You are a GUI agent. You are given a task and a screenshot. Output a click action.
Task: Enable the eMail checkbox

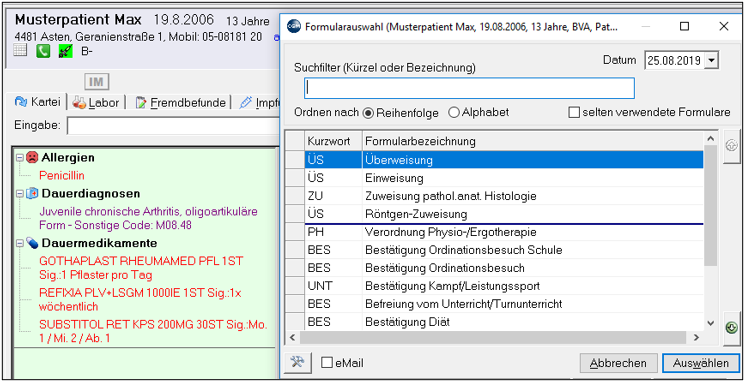pos(327,363)
